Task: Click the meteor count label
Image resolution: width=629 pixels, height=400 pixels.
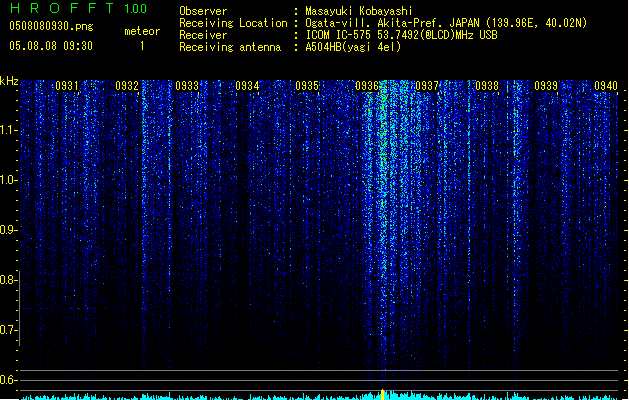Action: tap(142, 31)
